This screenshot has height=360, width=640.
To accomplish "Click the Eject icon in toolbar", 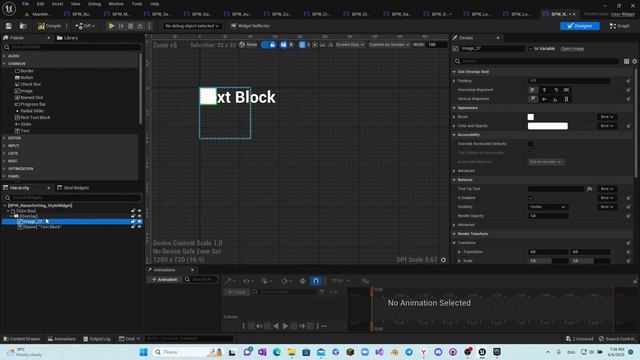I will [x=140, y=26].
